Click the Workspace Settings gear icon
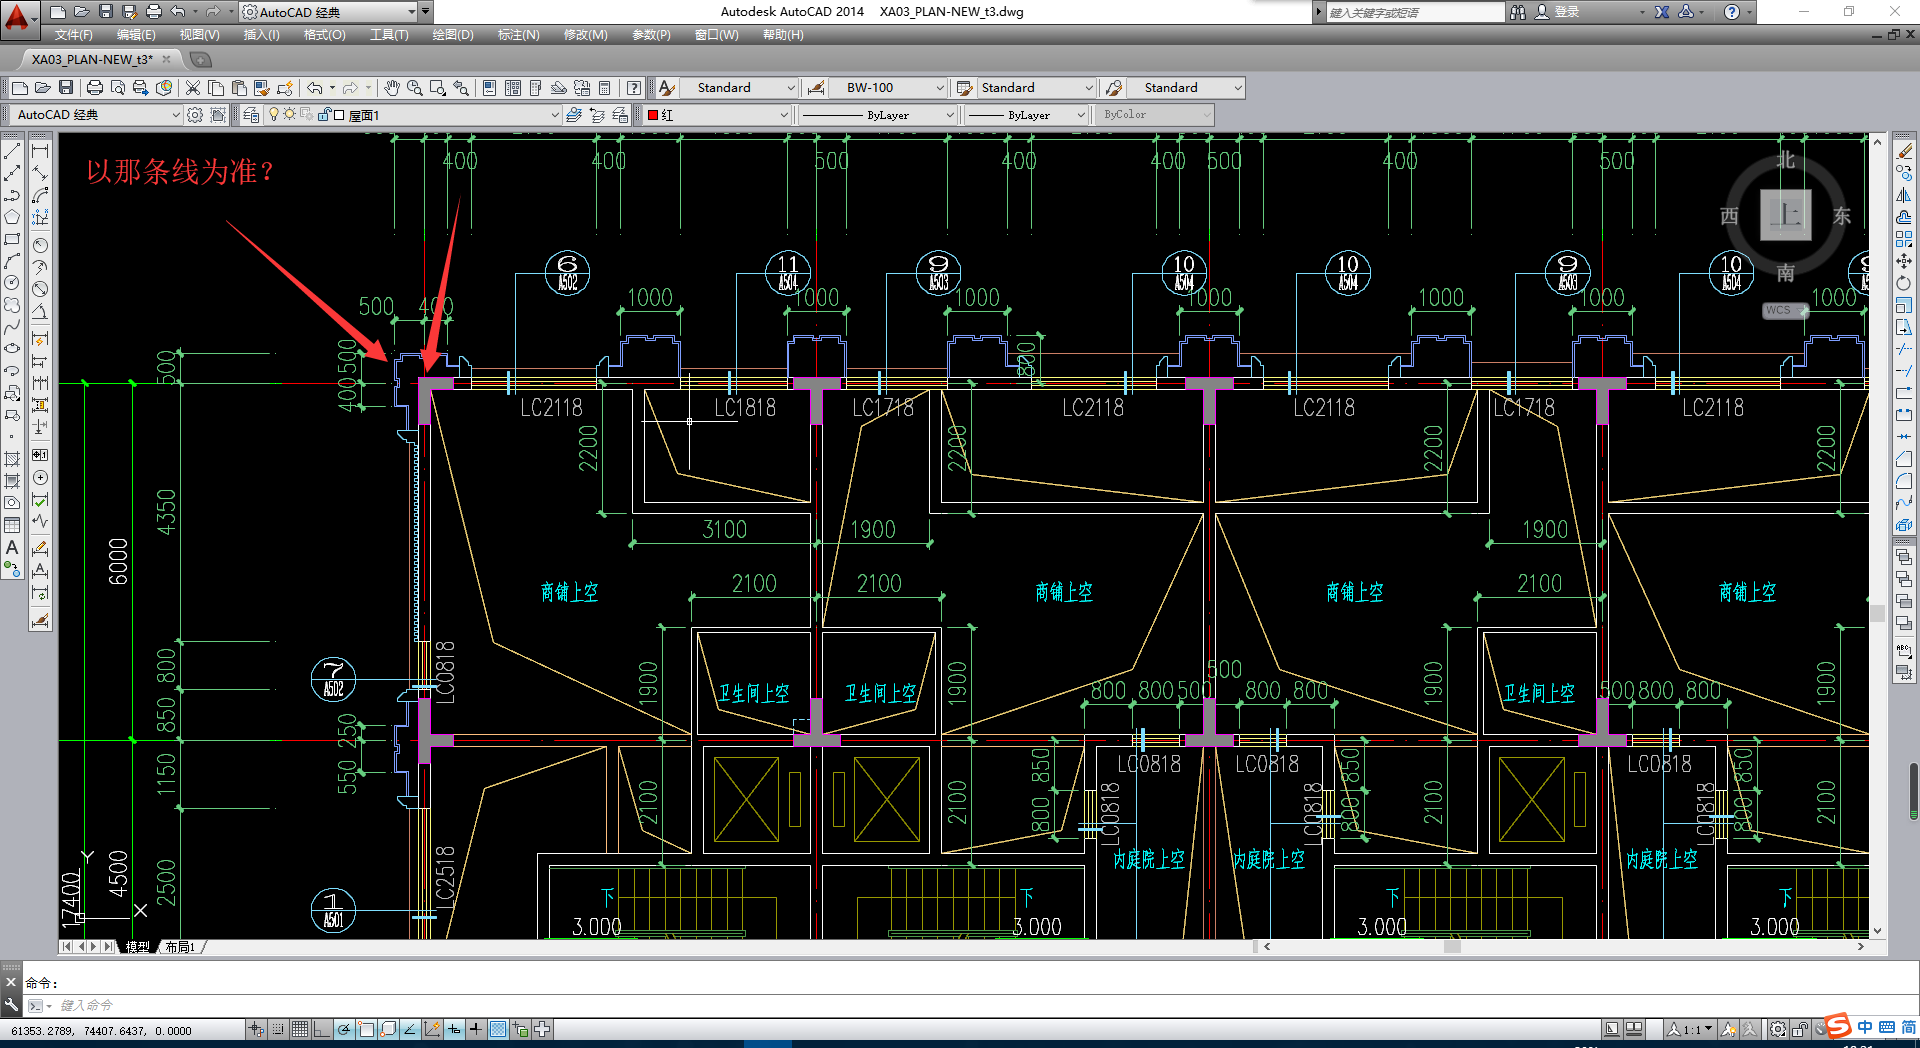 (x=195, y=115)
